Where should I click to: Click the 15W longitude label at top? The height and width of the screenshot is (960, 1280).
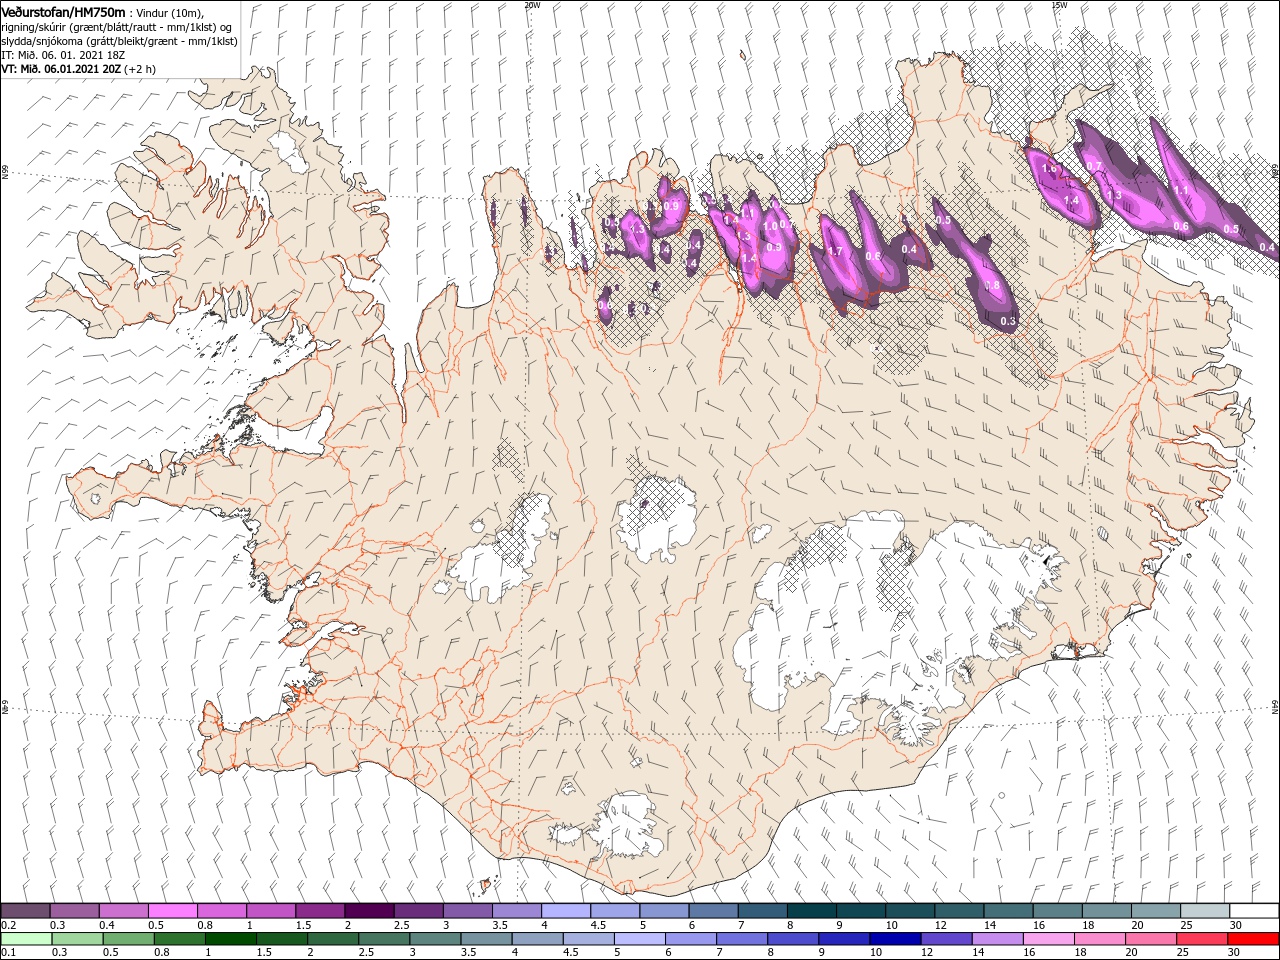click(x=1059, y=5)
